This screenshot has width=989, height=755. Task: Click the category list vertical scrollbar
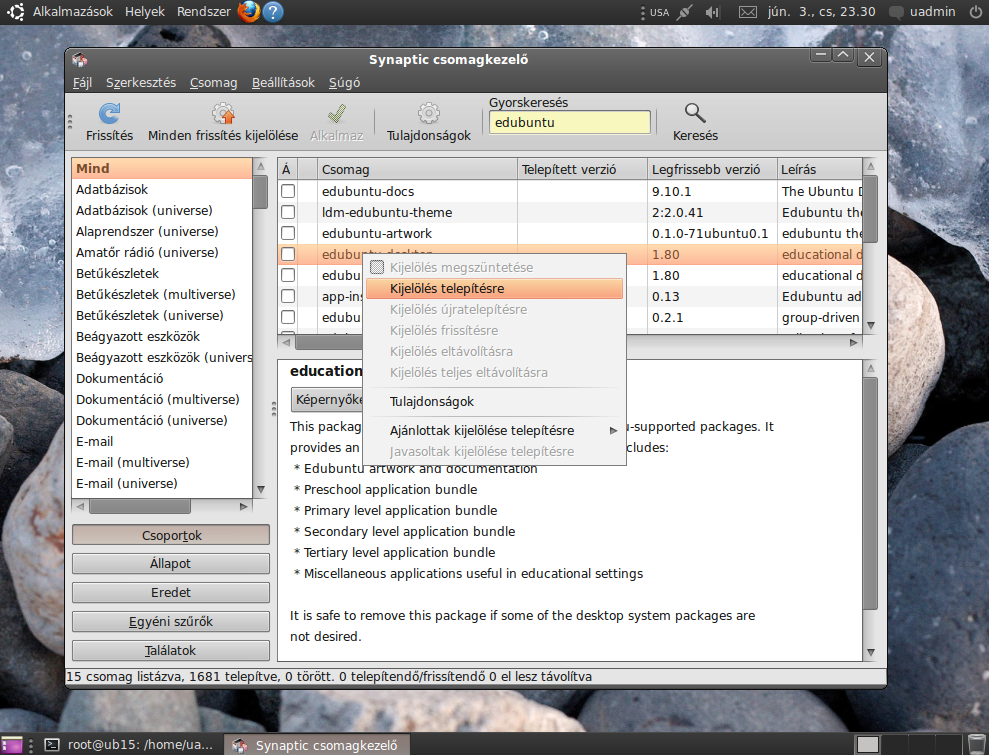(x=260, y=330)
